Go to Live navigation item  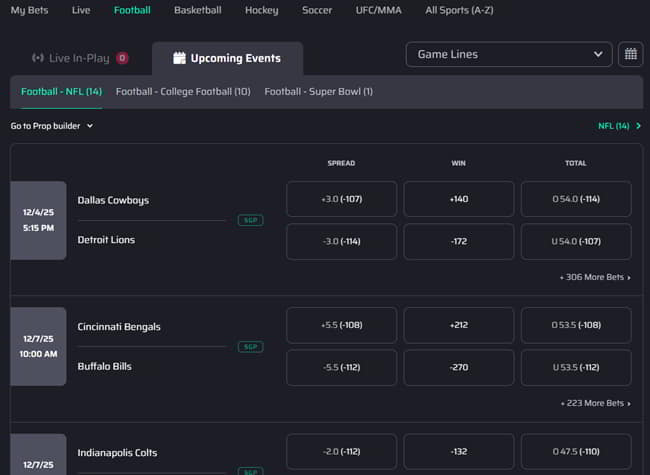click(x=81, y=10)
